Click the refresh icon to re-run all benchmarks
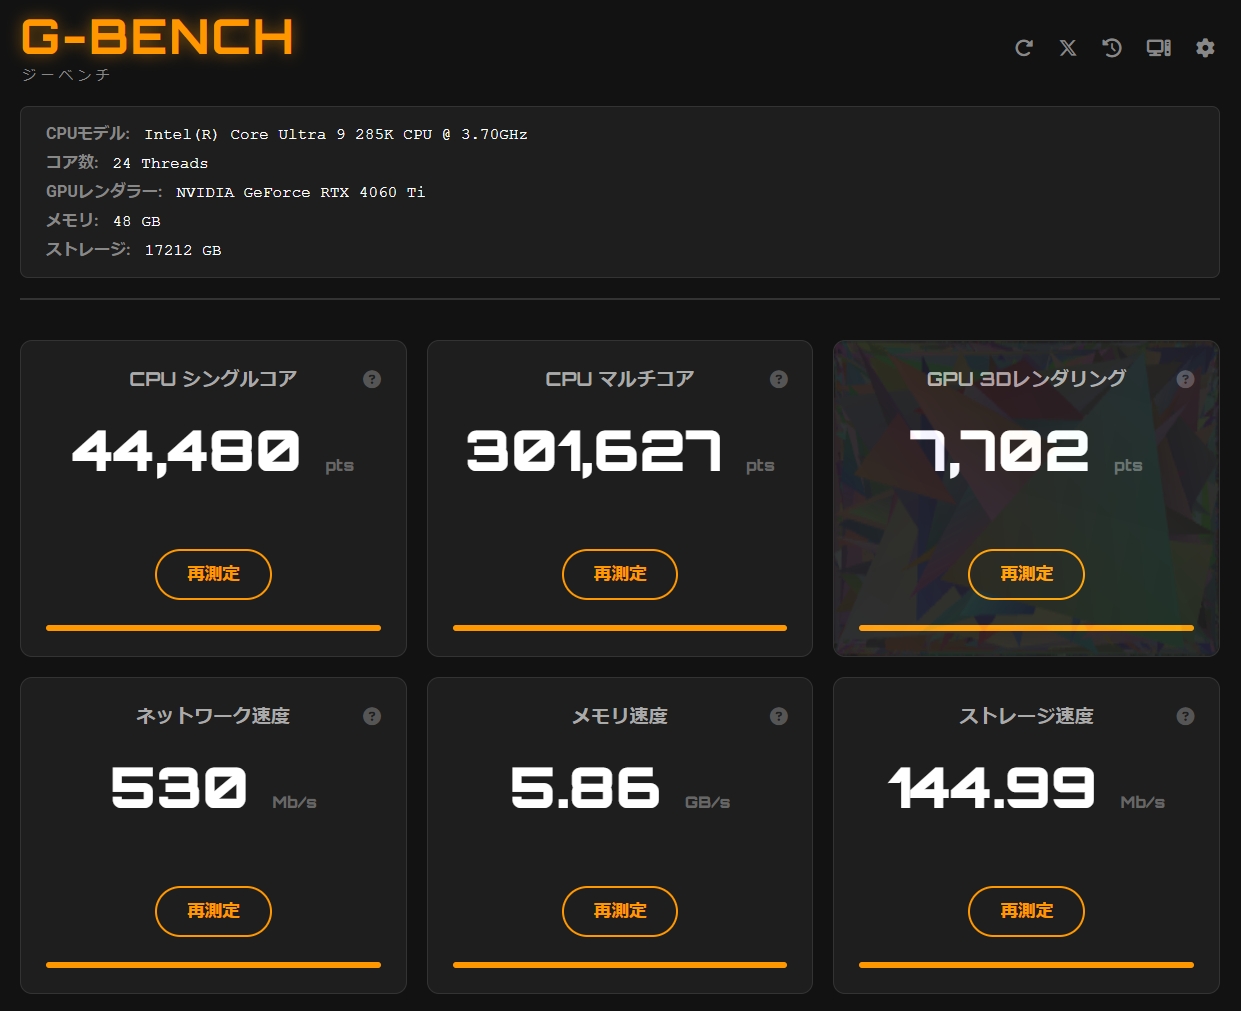Viewport: 1241px width, 1011px height. (1023, 47)
